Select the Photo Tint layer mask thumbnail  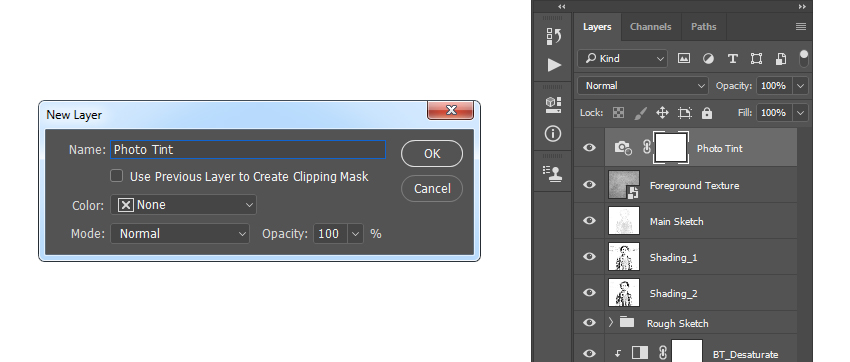(x=671, y=147)
